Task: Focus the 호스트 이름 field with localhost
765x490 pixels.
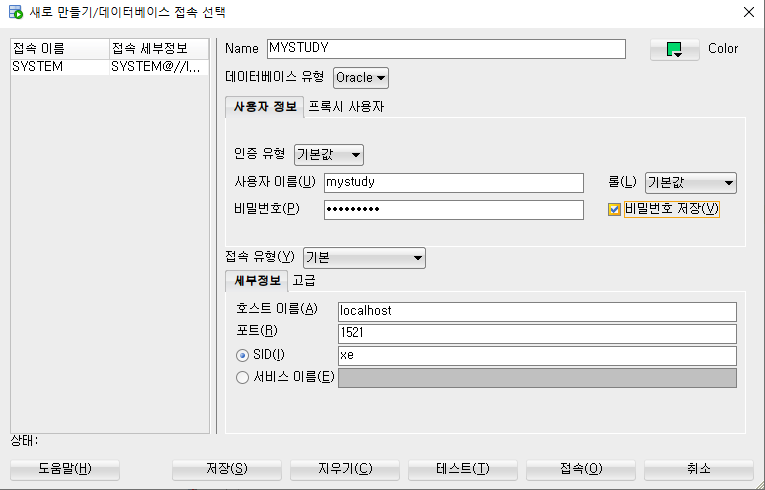Action: 537,312
